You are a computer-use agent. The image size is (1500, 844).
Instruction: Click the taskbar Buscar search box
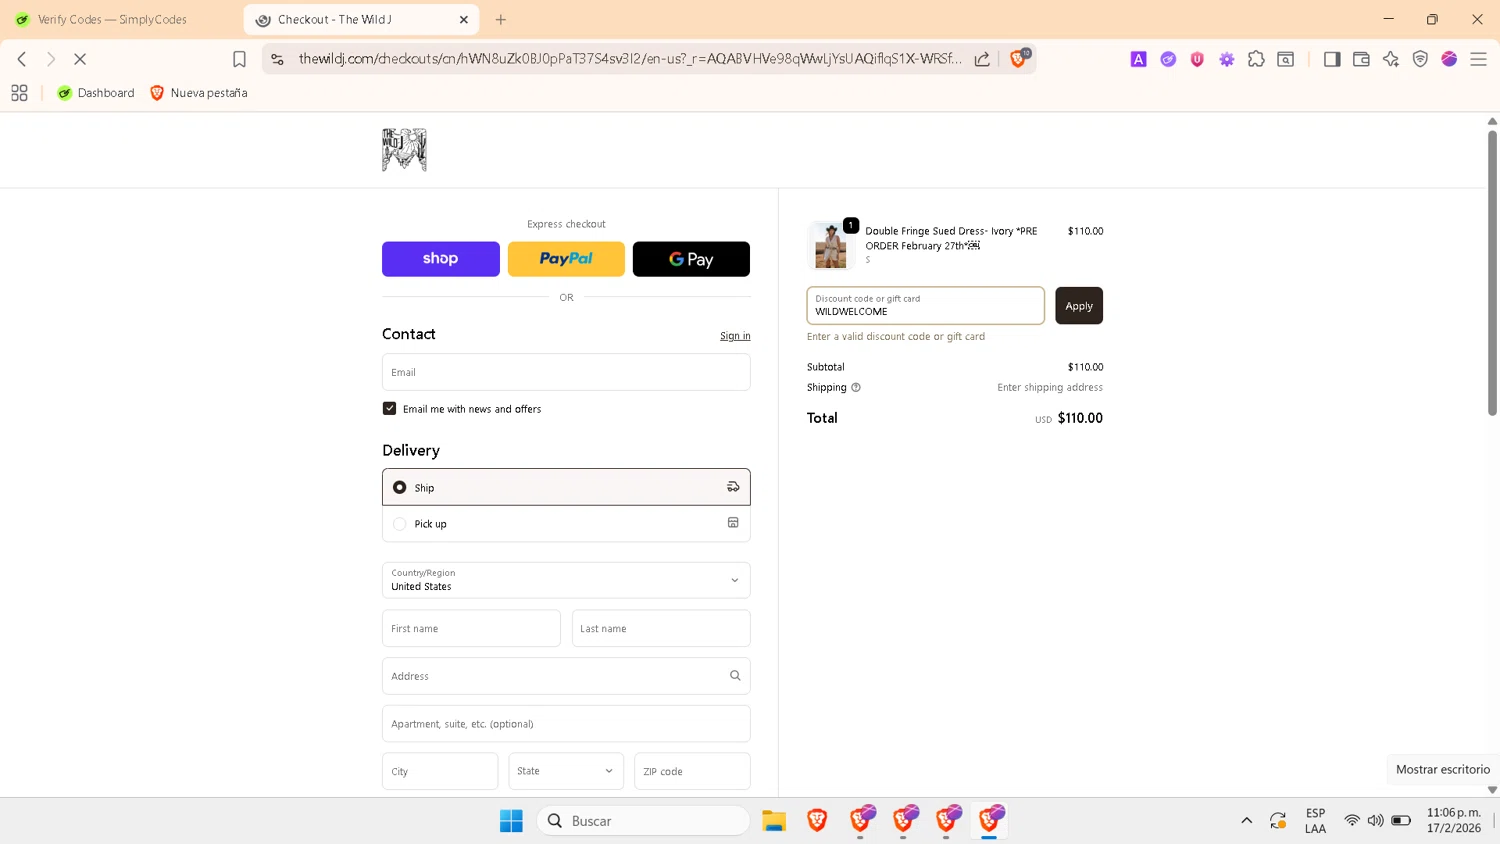643,821
